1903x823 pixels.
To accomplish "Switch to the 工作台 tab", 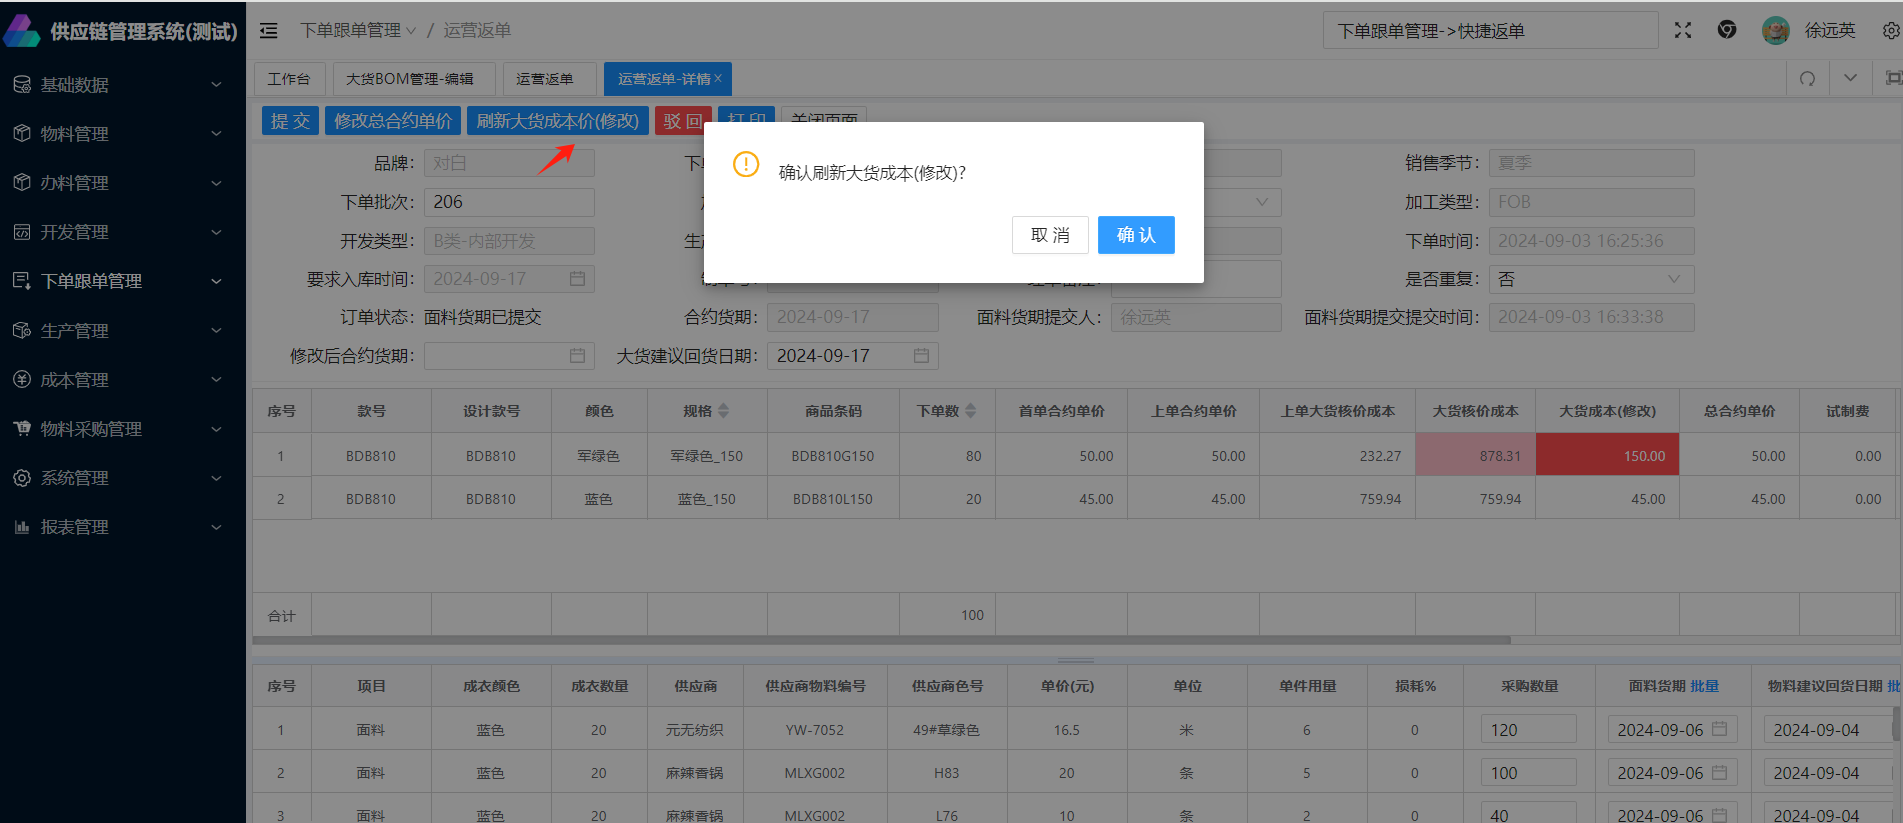I will 289,79.
